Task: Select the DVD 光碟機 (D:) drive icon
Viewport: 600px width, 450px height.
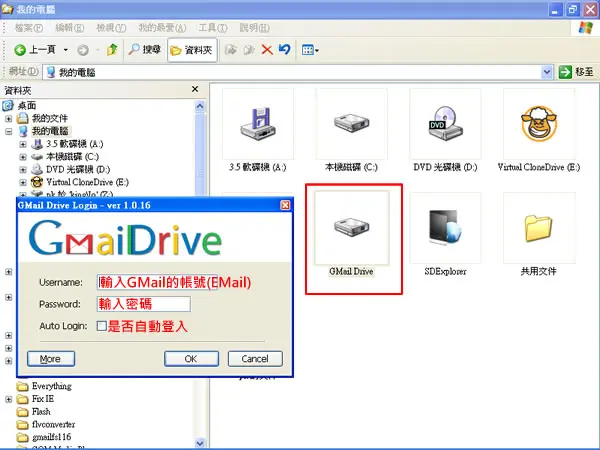Action: pos(445,124)
